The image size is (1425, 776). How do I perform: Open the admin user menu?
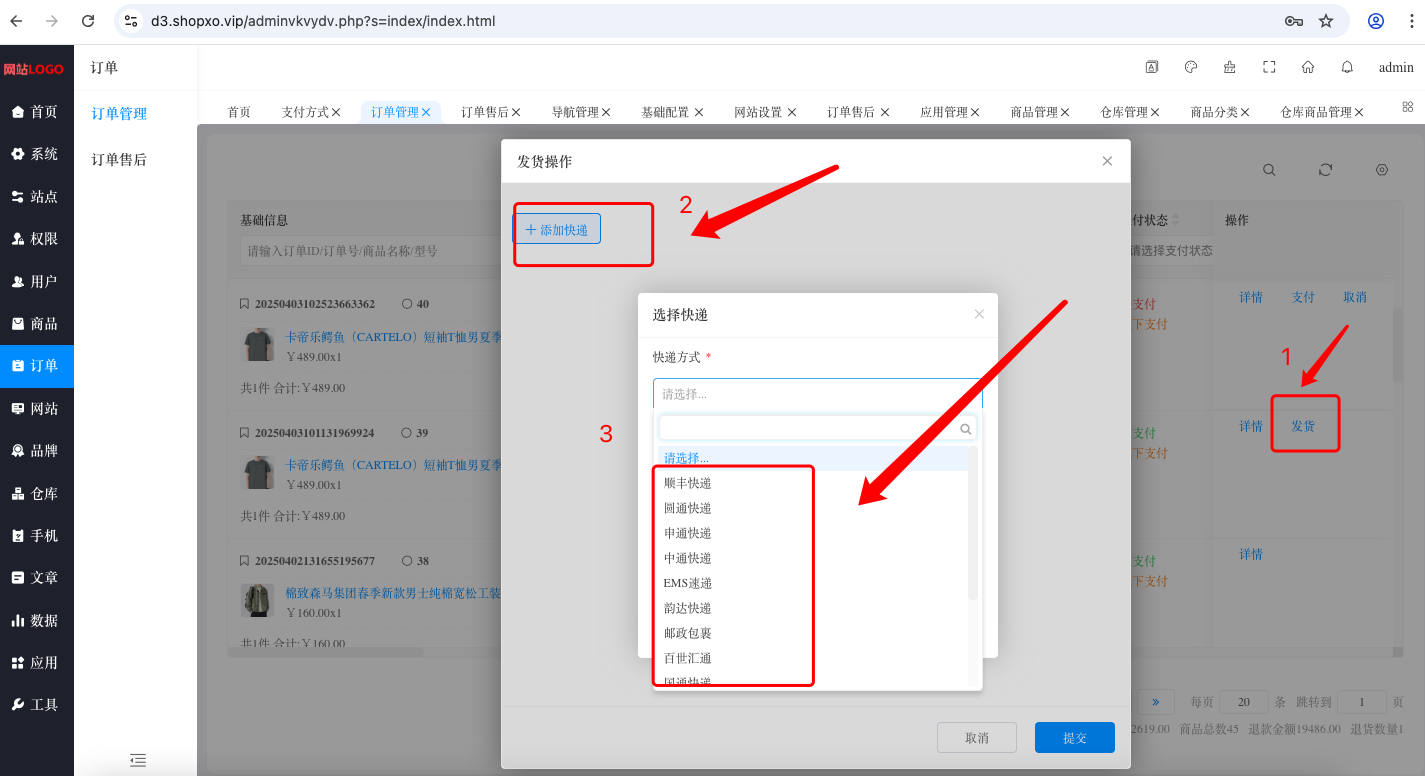point(1396,67)
